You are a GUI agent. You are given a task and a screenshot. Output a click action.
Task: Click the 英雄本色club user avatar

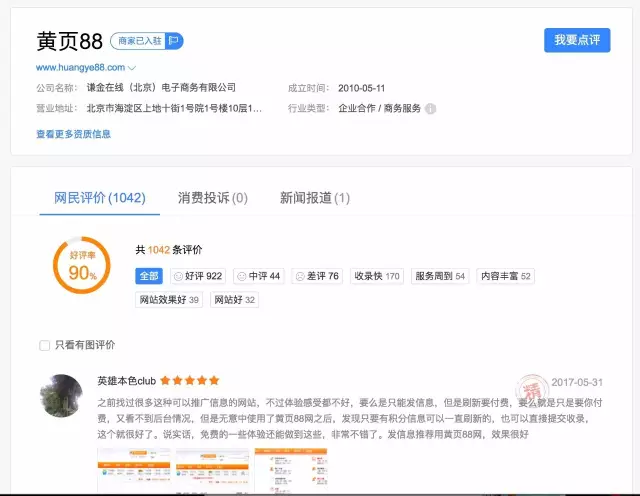point(61,396)
